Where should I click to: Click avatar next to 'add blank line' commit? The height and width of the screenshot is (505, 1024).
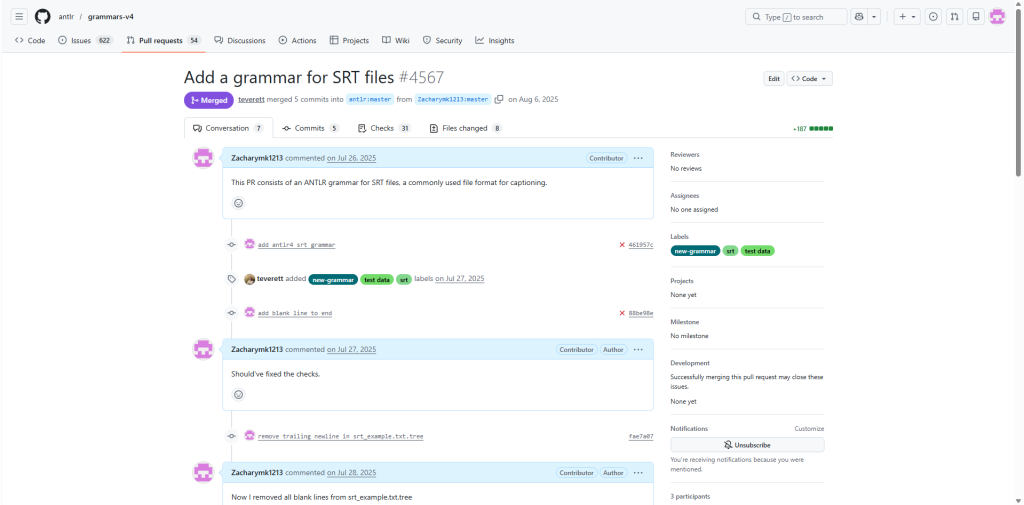pyautogui.click(x=249, y=312)
